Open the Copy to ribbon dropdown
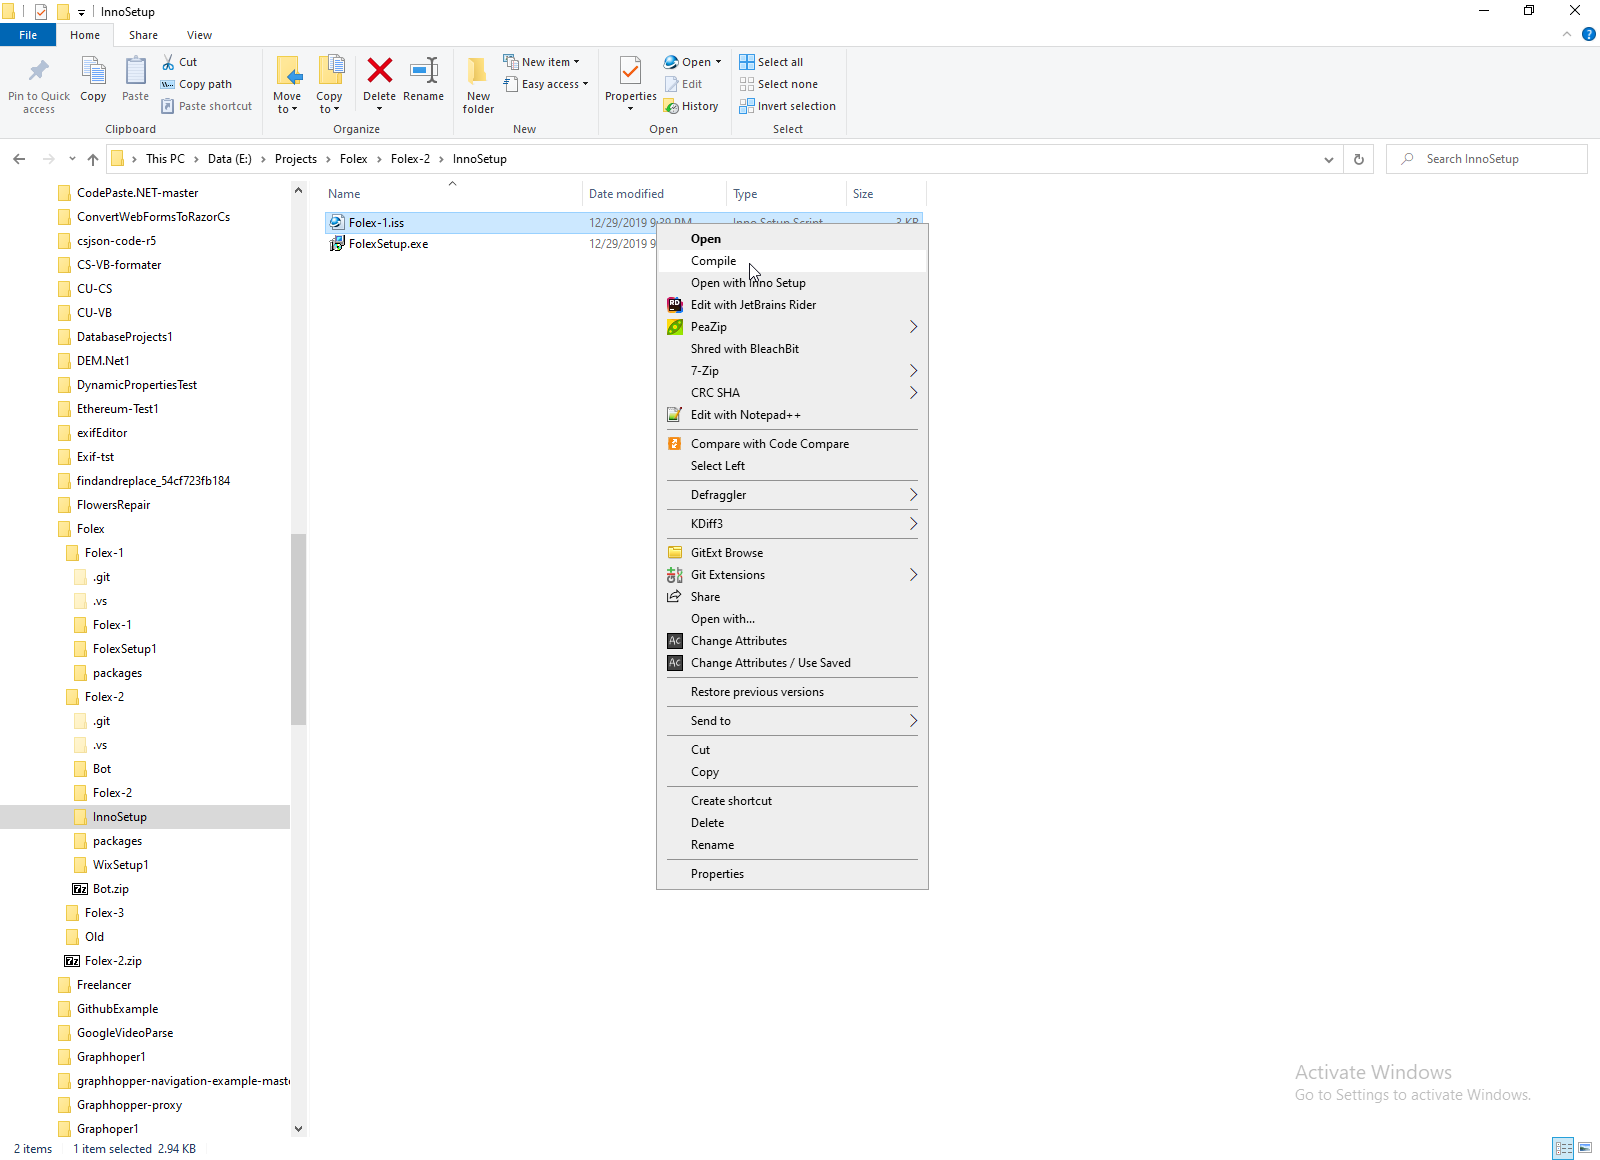 pos(329,85)
